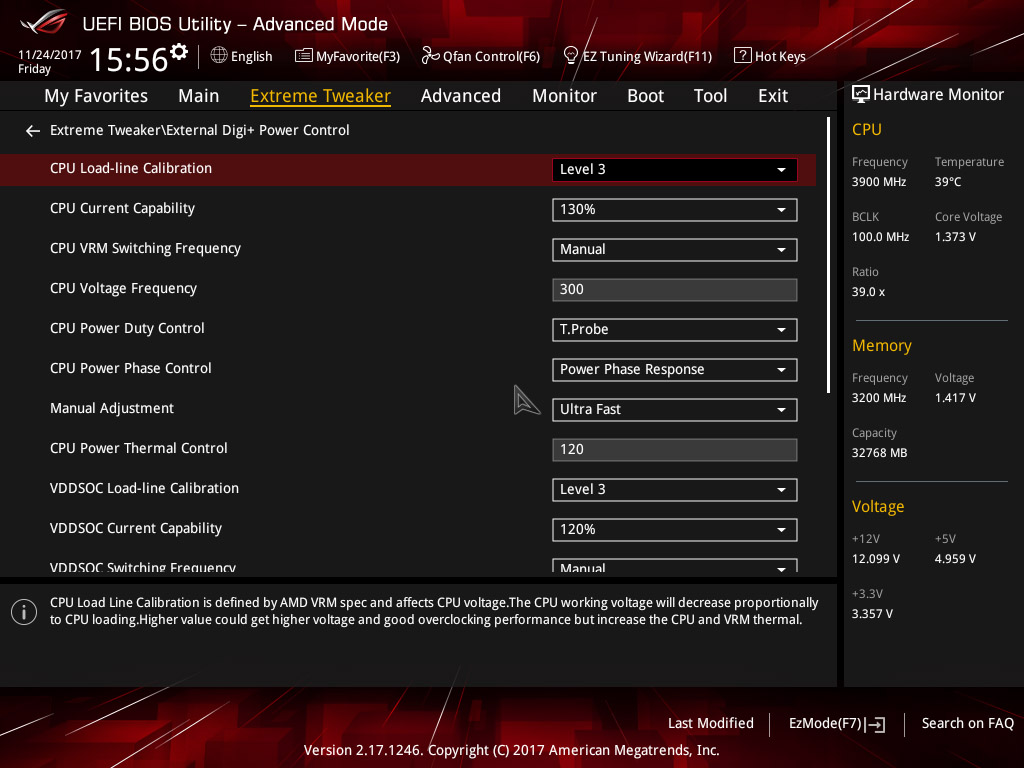Click the ROG logo icon

click(44, 22)
